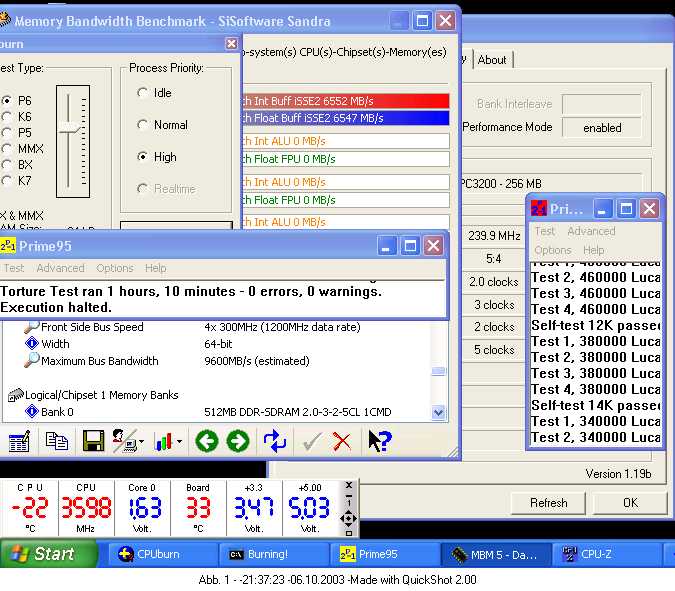This screenshot has height=591, width=675.
Task: Open Options menu in main Prime95 window
Action: (x=115, y=268)
